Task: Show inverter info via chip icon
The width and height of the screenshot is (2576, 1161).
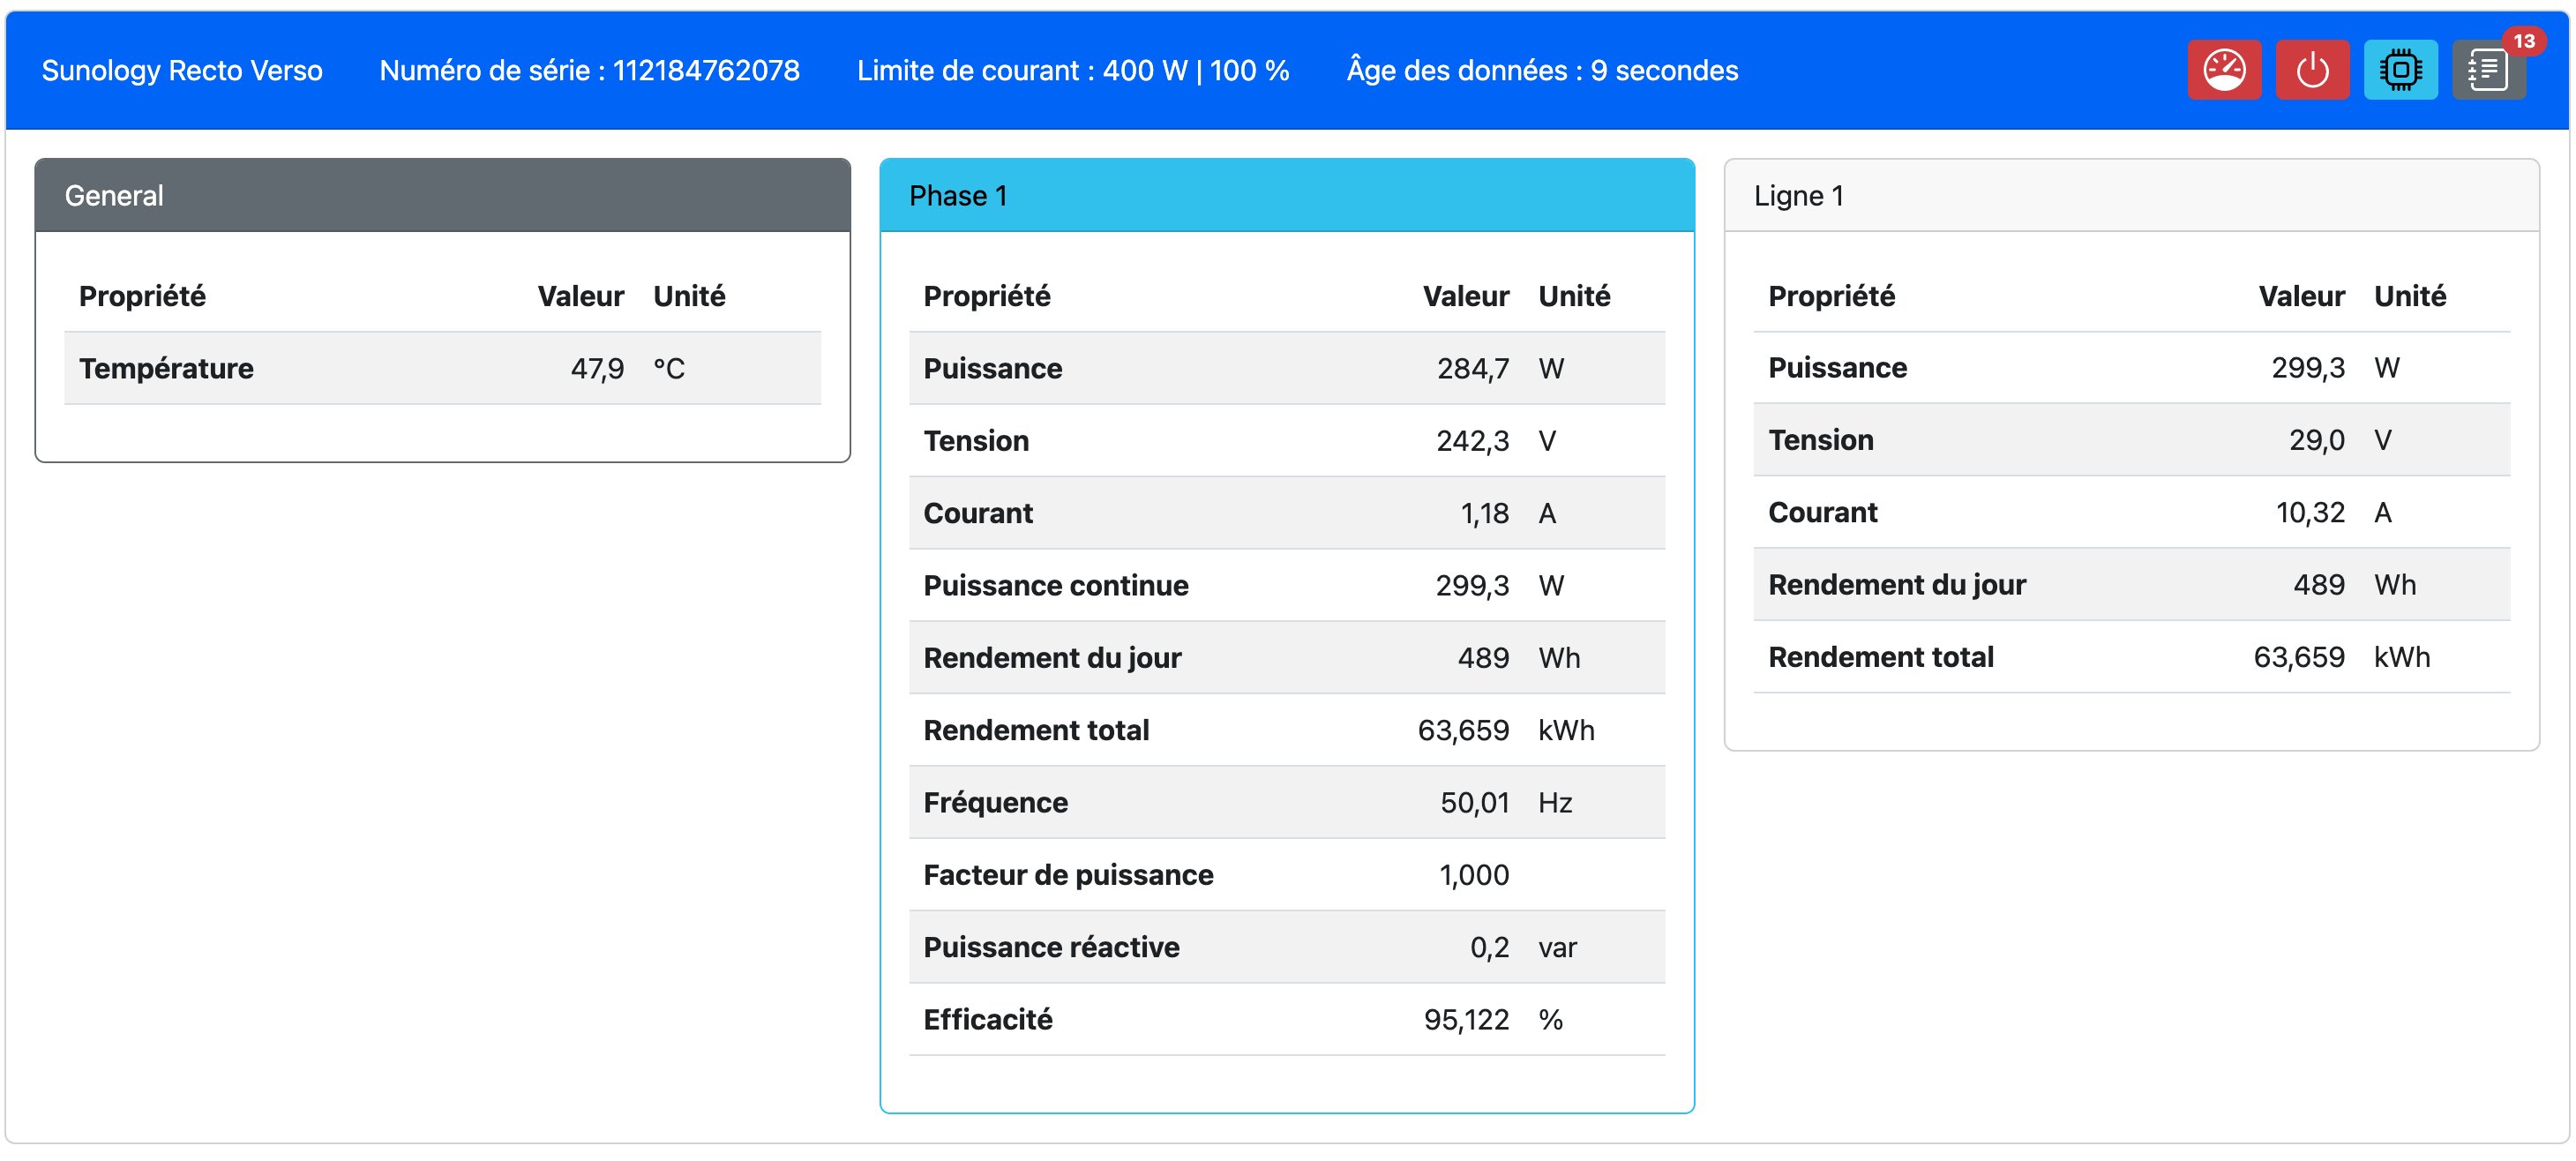Action: 2400,70
